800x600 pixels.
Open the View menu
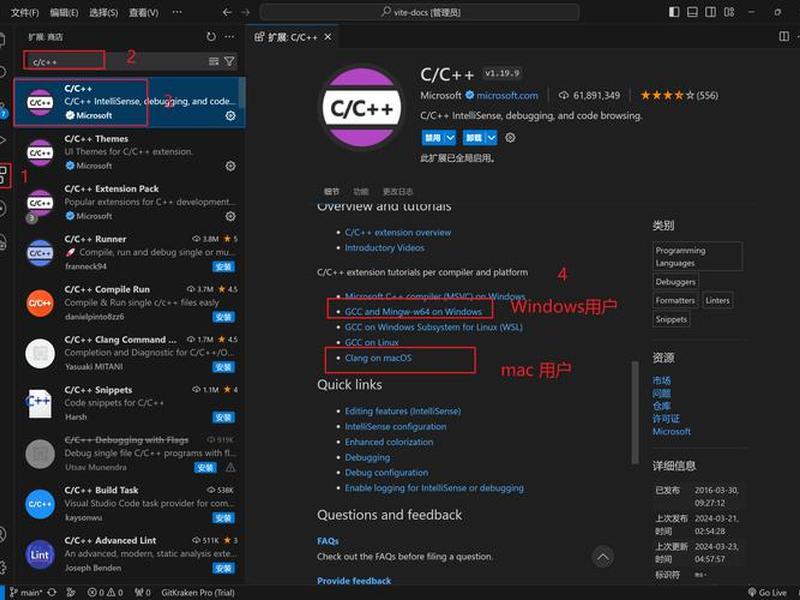click(x=143, y=12)
